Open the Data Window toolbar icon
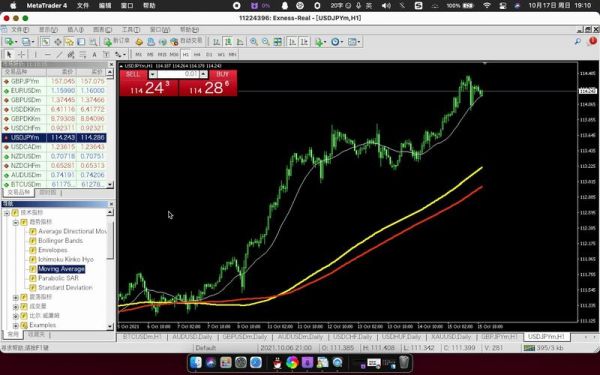Image resolution: width=600 pixels, height=375 pixels. (57, 42)
